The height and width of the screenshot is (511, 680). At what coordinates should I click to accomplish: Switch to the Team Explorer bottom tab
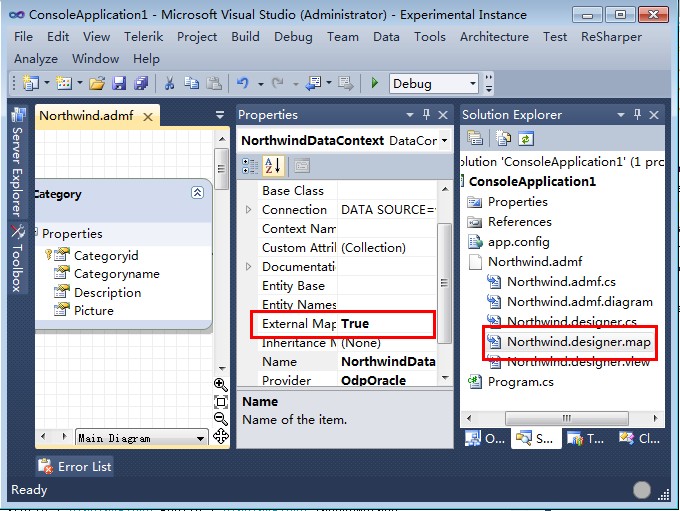click(587, 439)
